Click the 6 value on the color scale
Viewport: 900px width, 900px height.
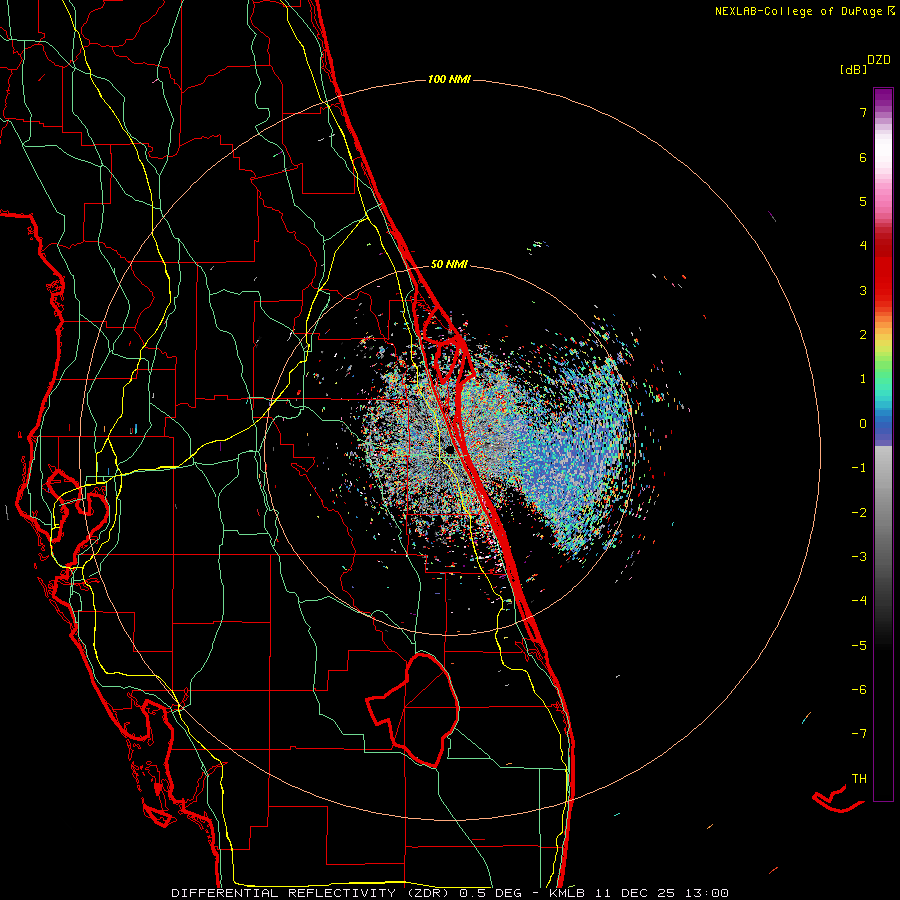click(863, 157)
